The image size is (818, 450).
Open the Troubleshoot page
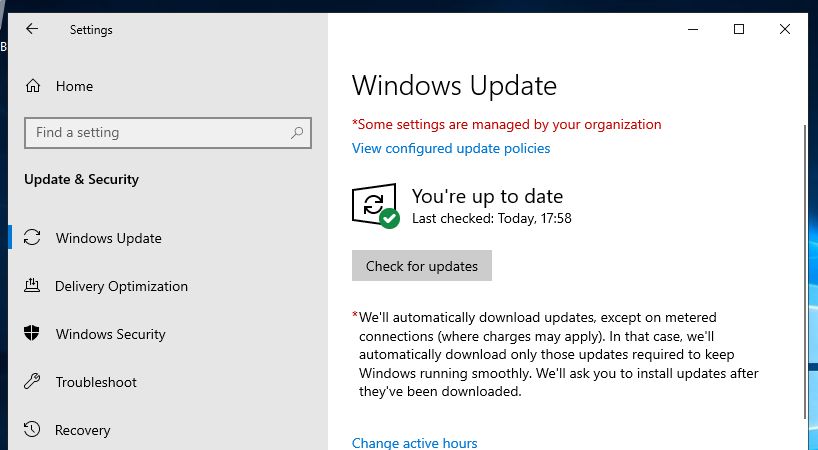(x=96, y=382)
